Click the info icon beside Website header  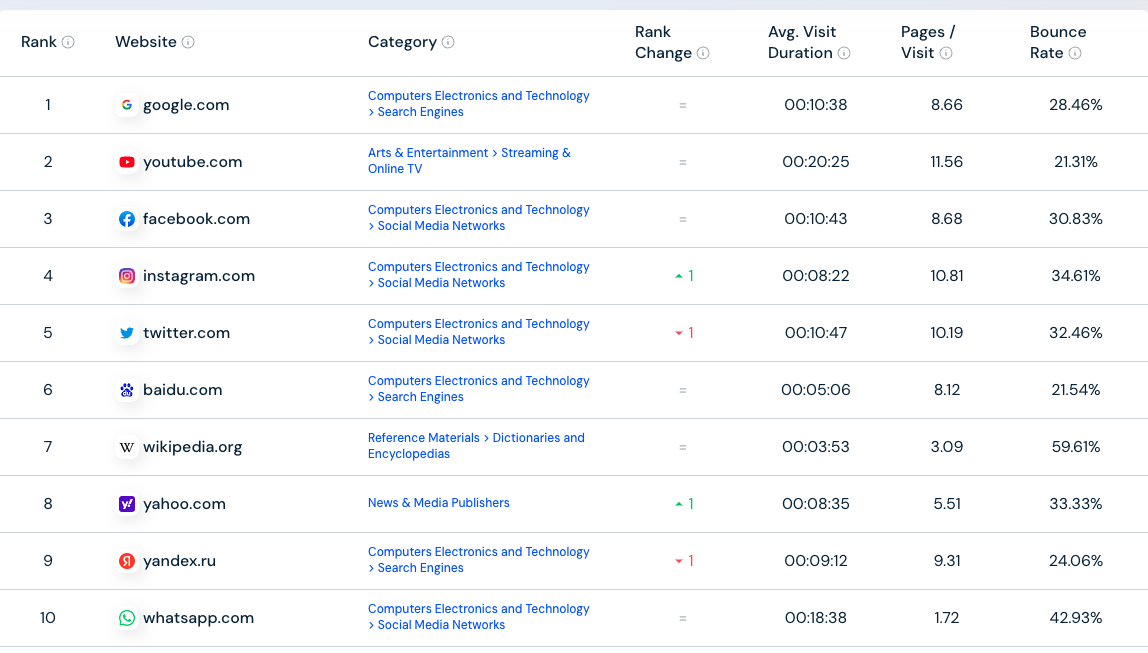pyautogui.click(x=188, y=42)
